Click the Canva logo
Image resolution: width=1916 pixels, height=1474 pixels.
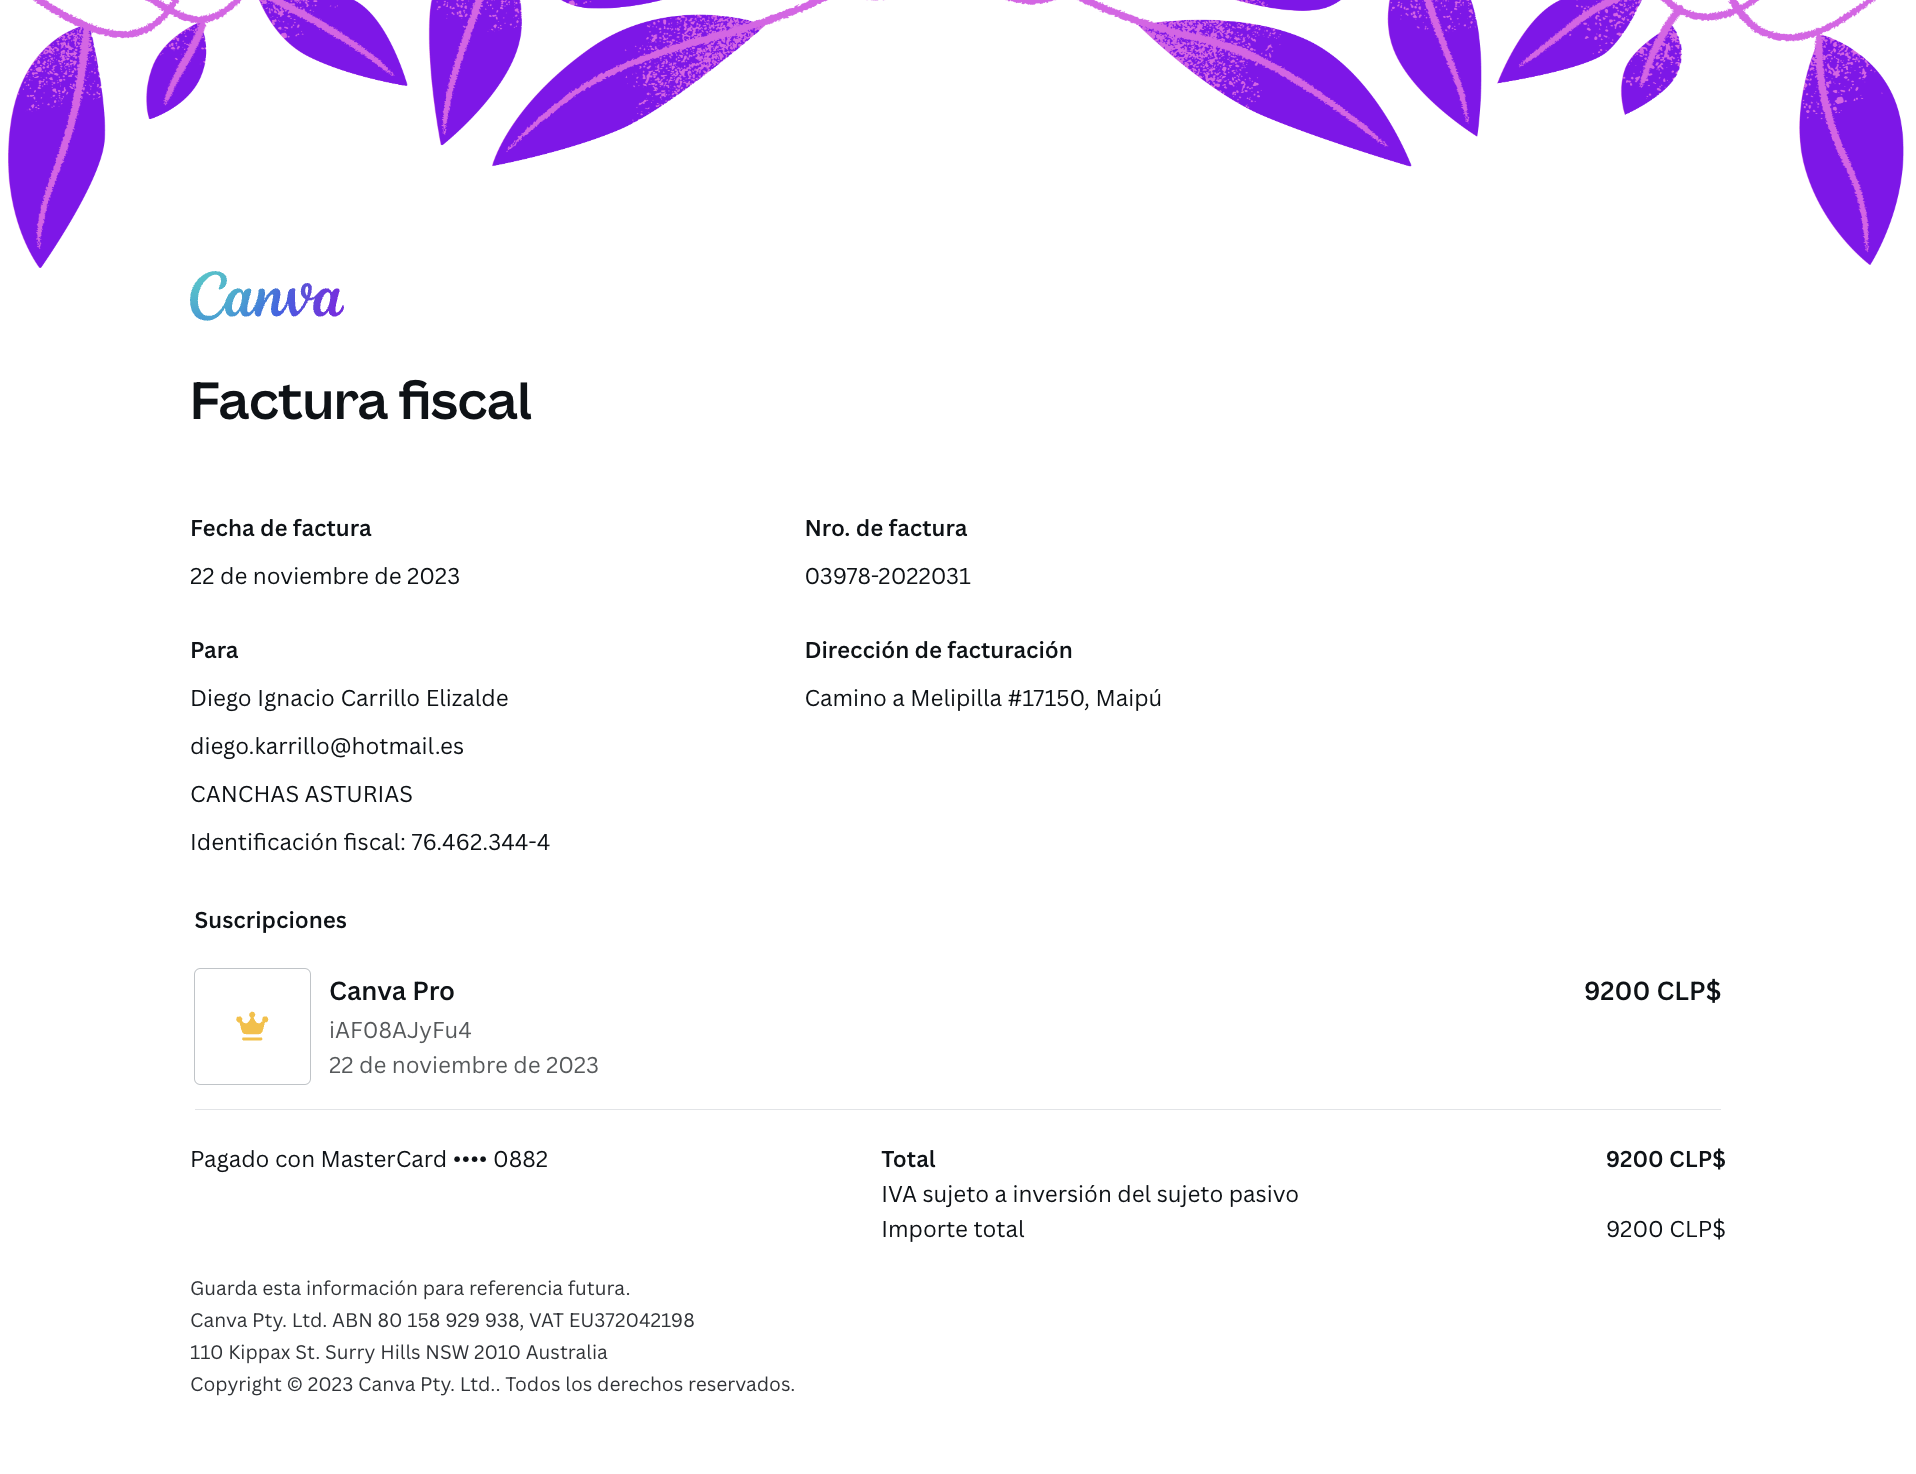pos(266,296)
